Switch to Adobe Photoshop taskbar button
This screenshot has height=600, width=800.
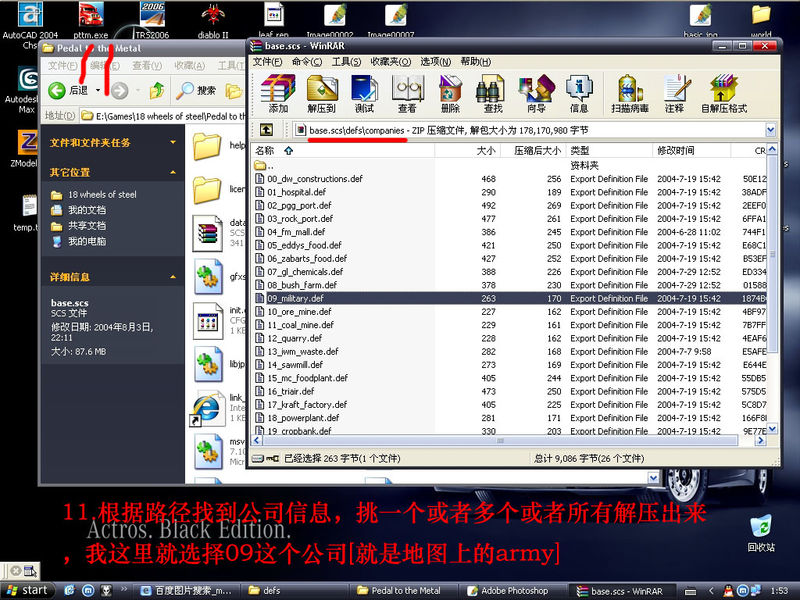[513, 590]
